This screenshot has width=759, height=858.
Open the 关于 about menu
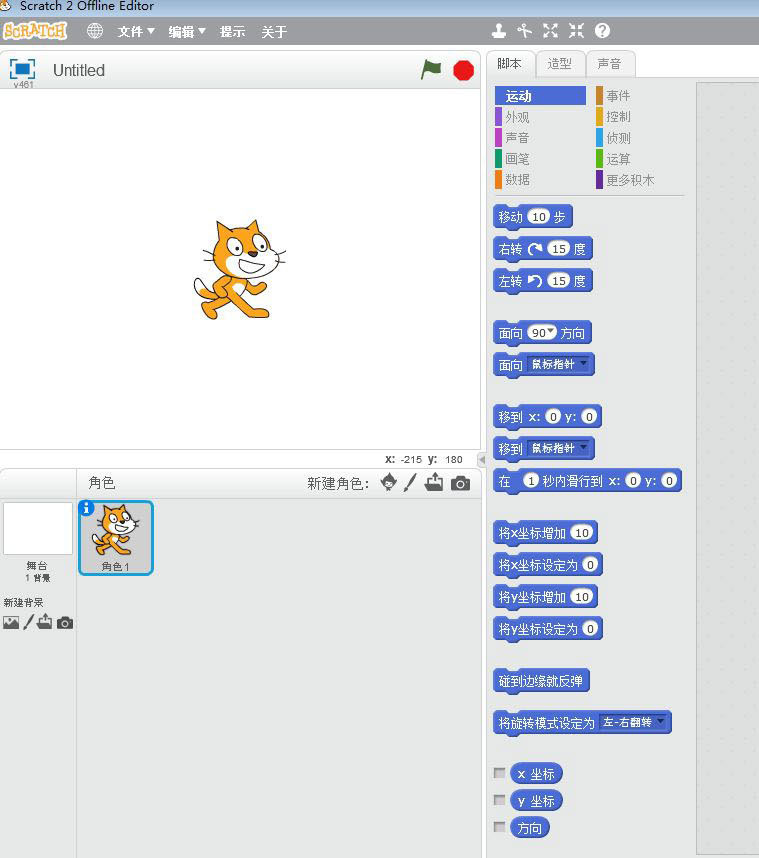click(x=274, y=32)
